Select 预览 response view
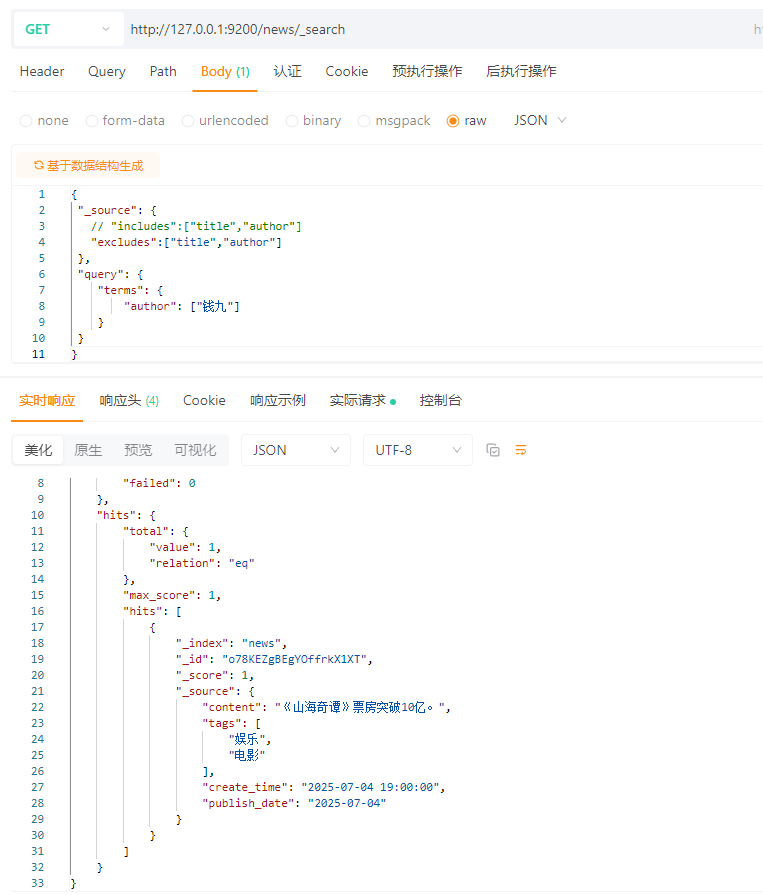This screenshot has width=763, height=895. point(138,450)
